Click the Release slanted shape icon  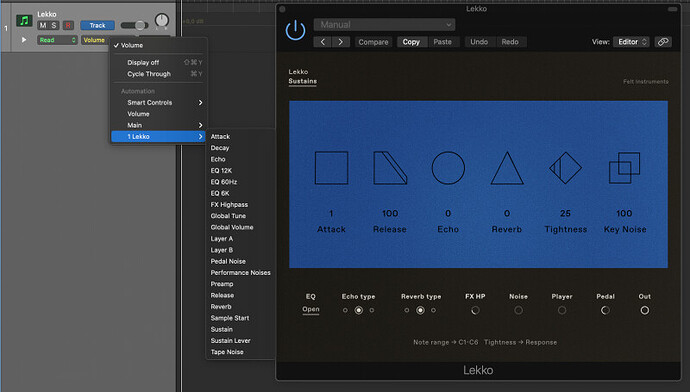(x=390, y=168)
